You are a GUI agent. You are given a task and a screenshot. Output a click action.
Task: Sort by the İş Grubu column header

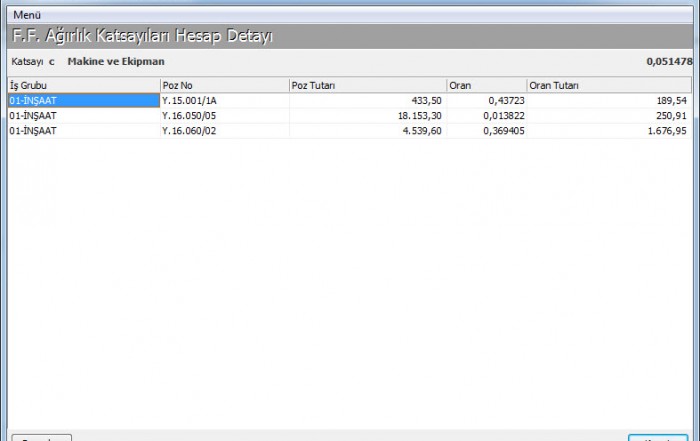point(84,86)
